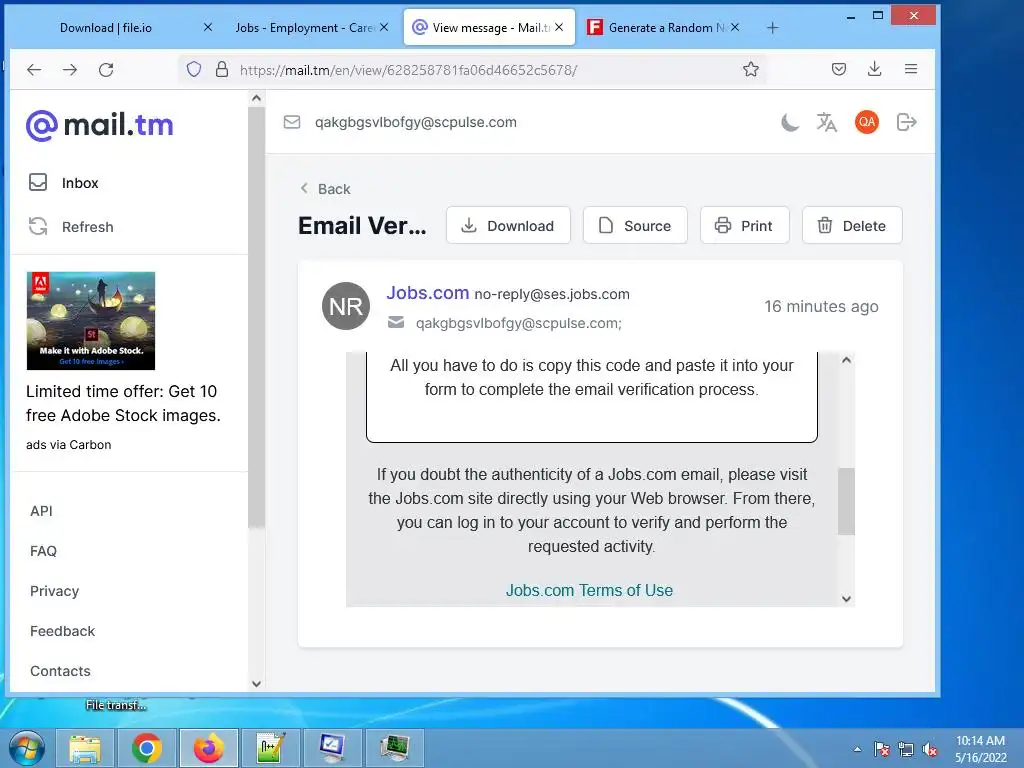Click email body scroll down arrow
The width and height of the screenshot is (1024, 768).
[x=846, y=599]
